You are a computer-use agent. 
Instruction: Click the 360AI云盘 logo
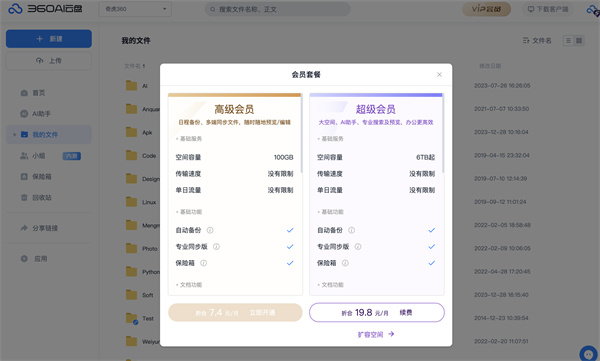pos(45,8)
